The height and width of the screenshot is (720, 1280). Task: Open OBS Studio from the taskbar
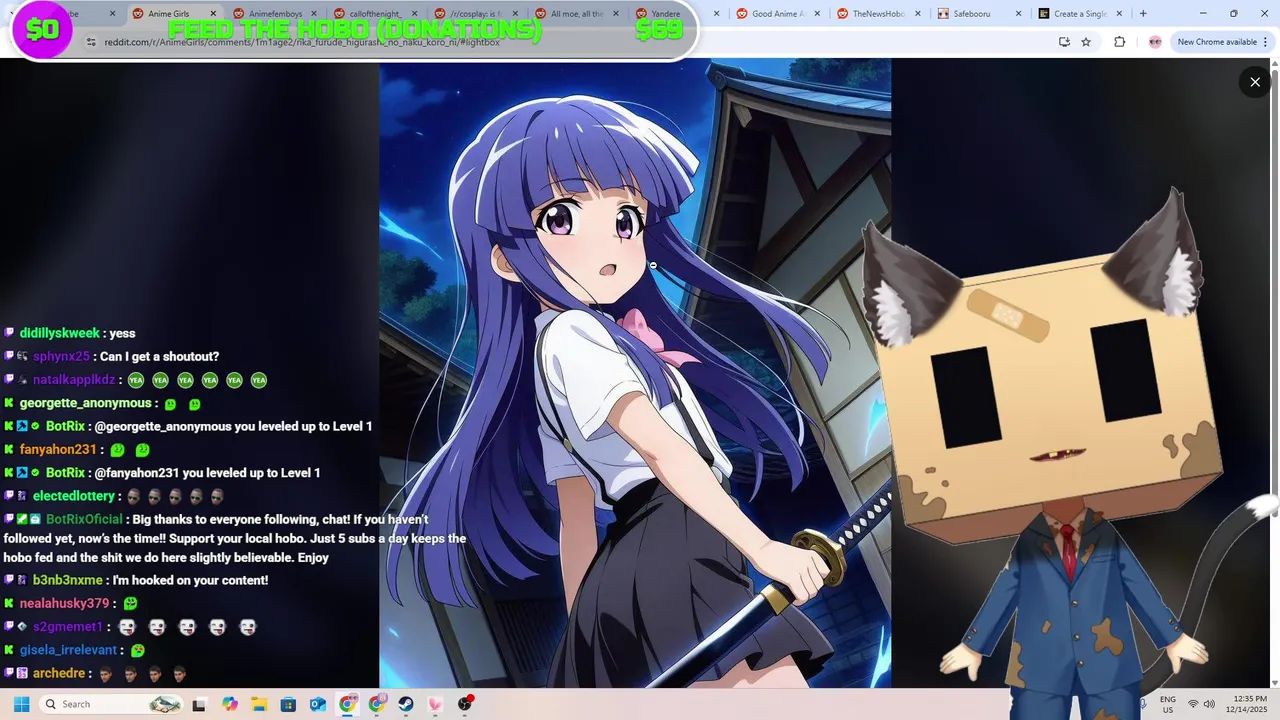click(x=465, y=704)
